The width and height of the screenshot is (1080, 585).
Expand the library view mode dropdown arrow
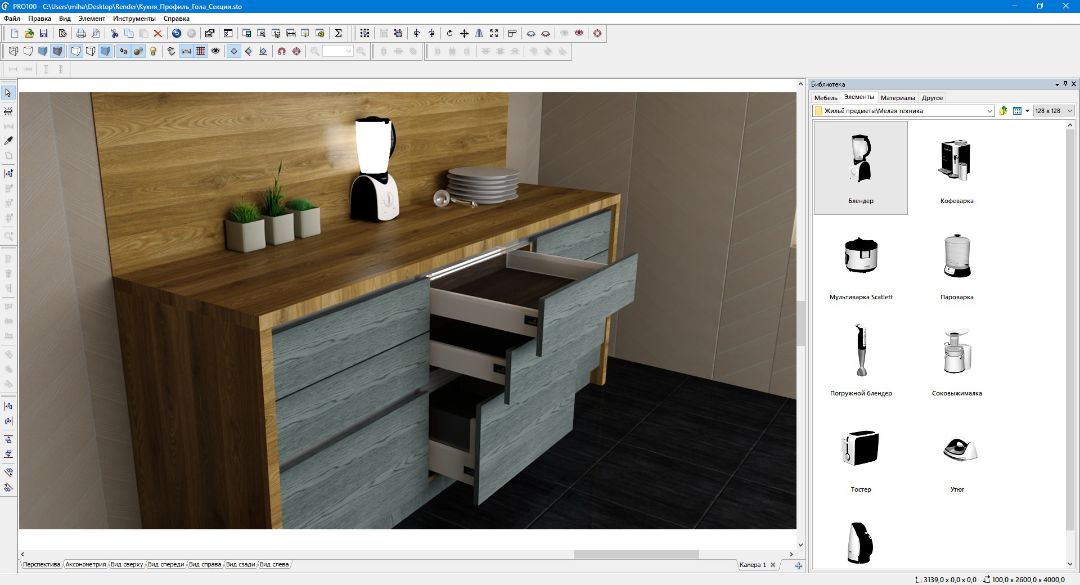pyautogui.click(x=1026, y=110)
